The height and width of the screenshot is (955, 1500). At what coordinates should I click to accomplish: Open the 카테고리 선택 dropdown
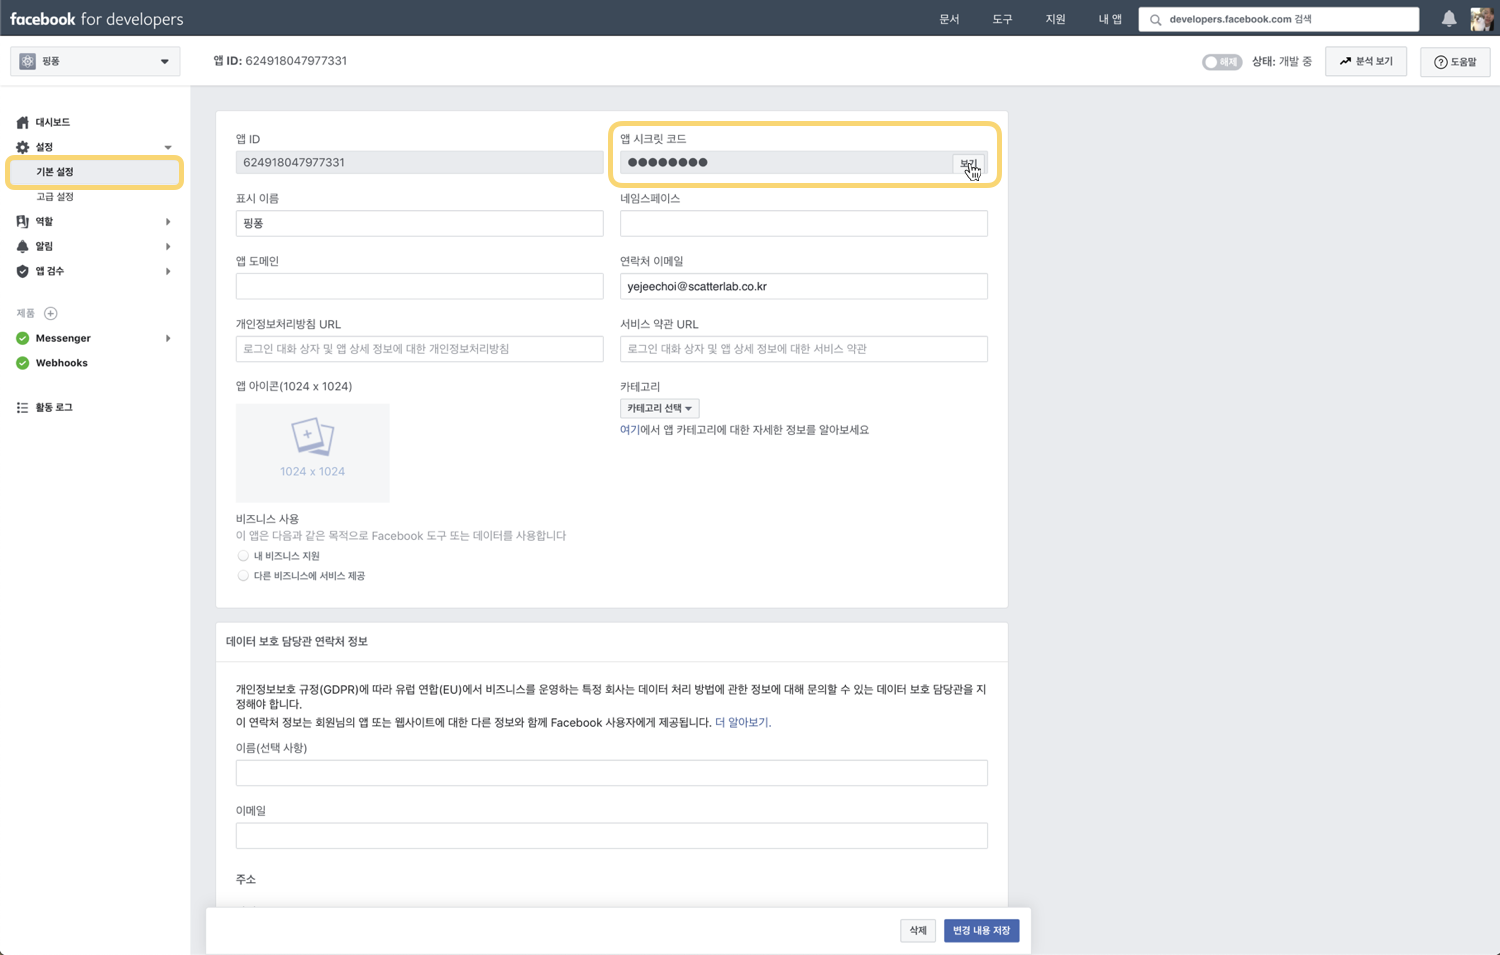click(659, 408)
